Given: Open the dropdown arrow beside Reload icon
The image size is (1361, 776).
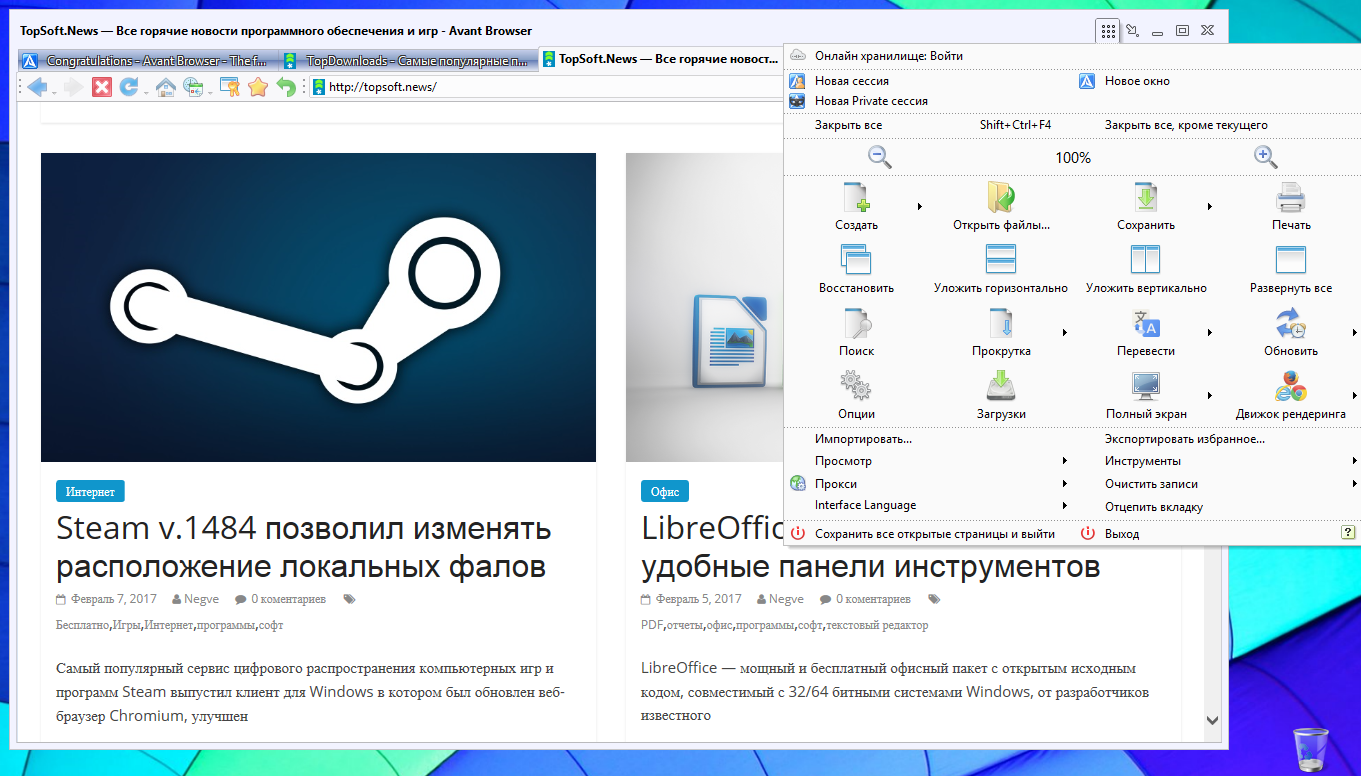Looking at the screenshot, I should tap(146, 92).
